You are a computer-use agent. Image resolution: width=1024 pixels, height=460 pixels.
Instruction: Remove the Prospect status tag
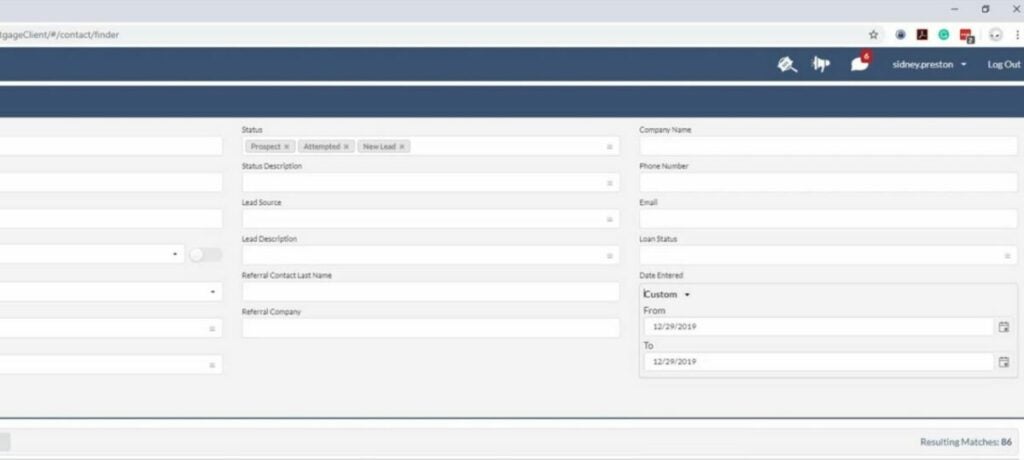pyautogui.click(x=286, y=147)
